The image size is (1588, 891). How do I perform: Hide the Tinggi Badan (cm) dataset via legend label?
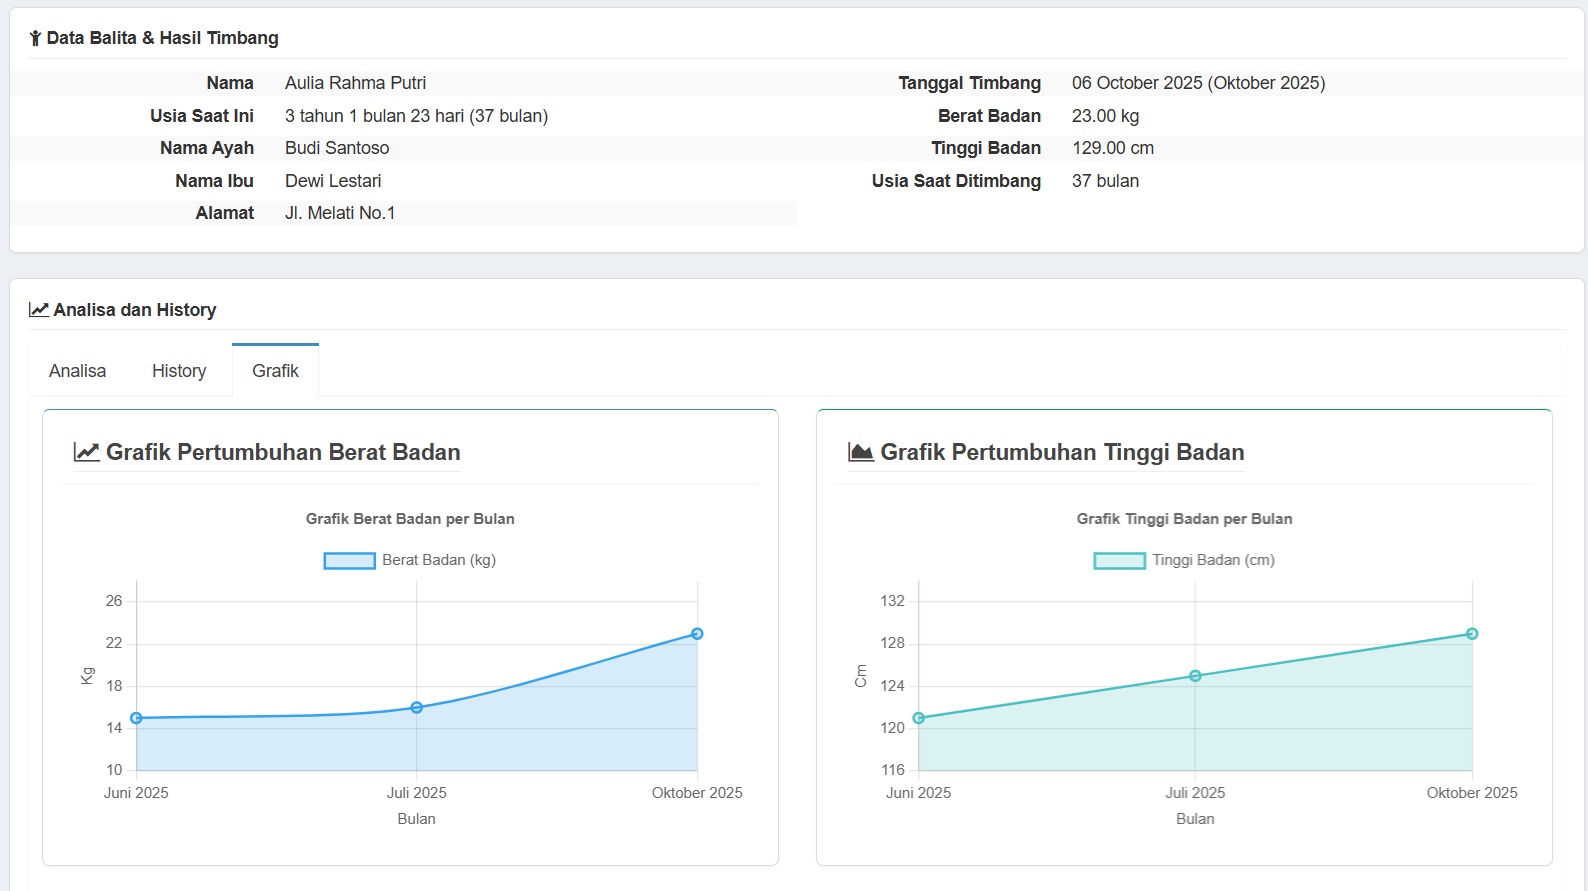tap(1213, 560)
